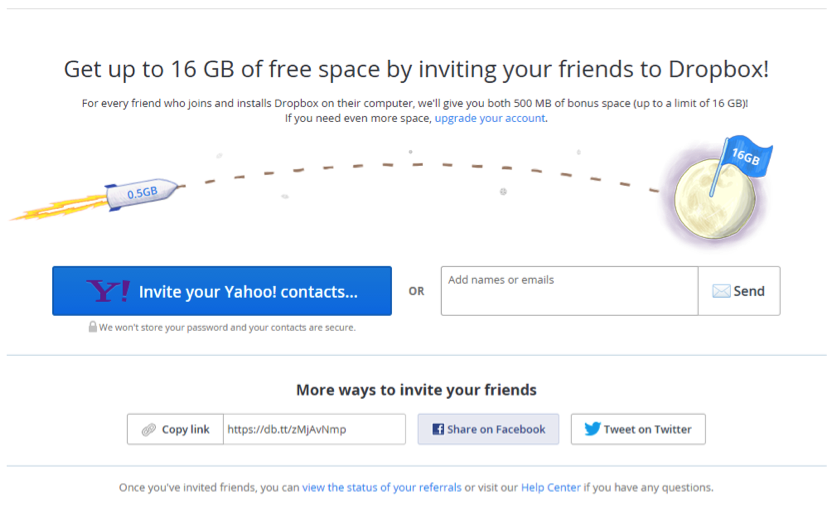
Task: Click the moon illustration
Action: coord(714,199)
